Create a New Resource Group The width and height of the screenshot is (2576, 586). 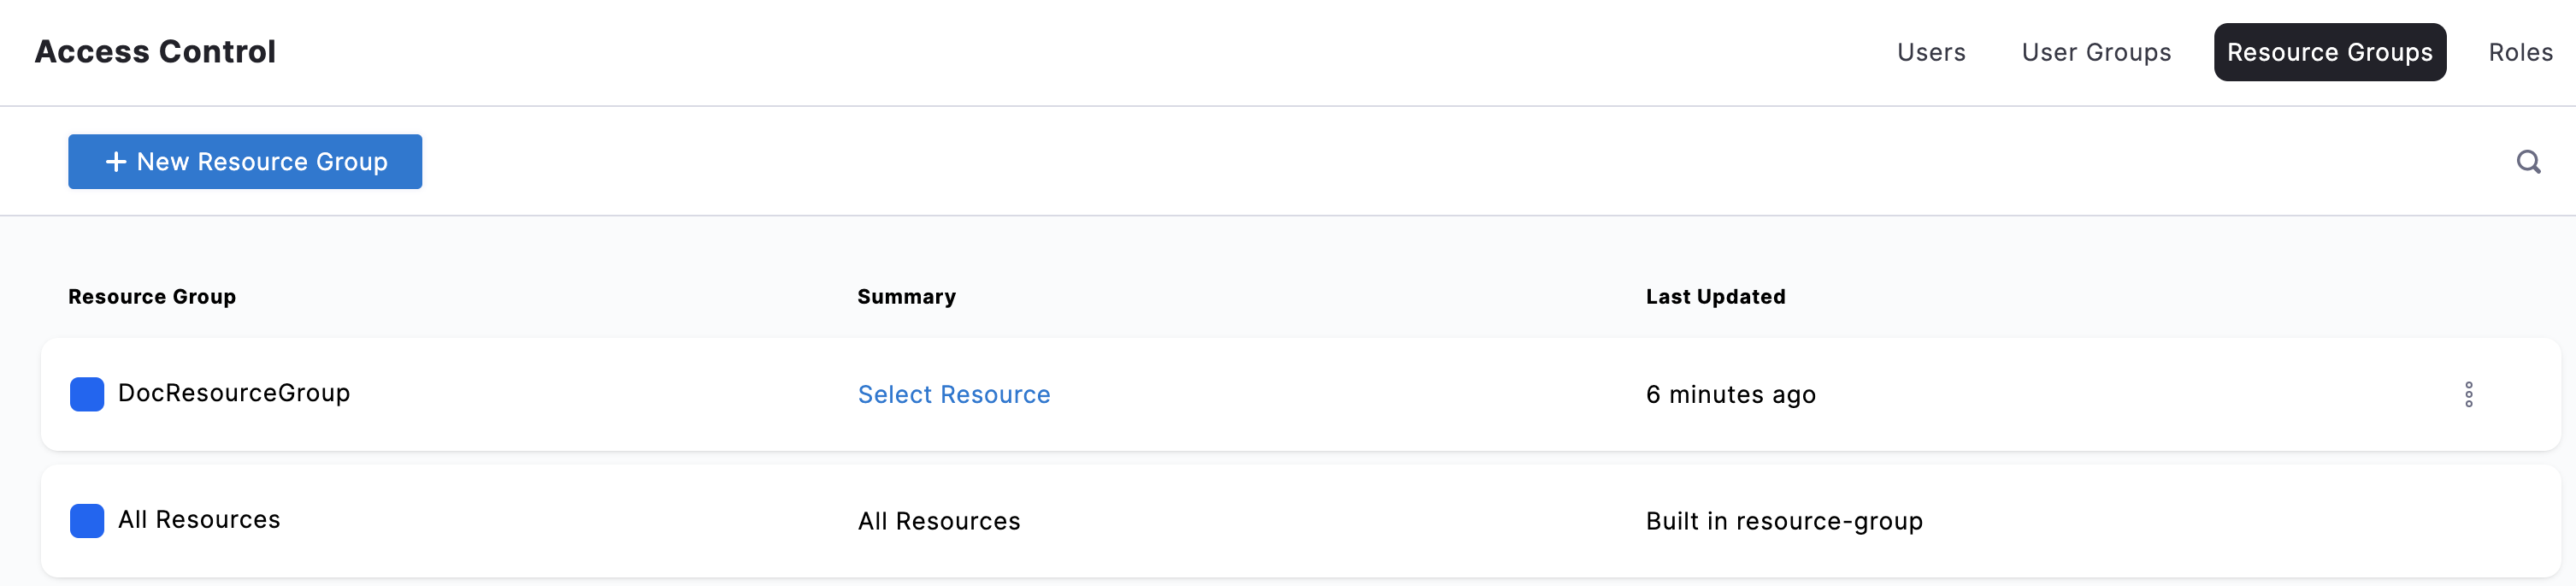(x=245, y=162)
